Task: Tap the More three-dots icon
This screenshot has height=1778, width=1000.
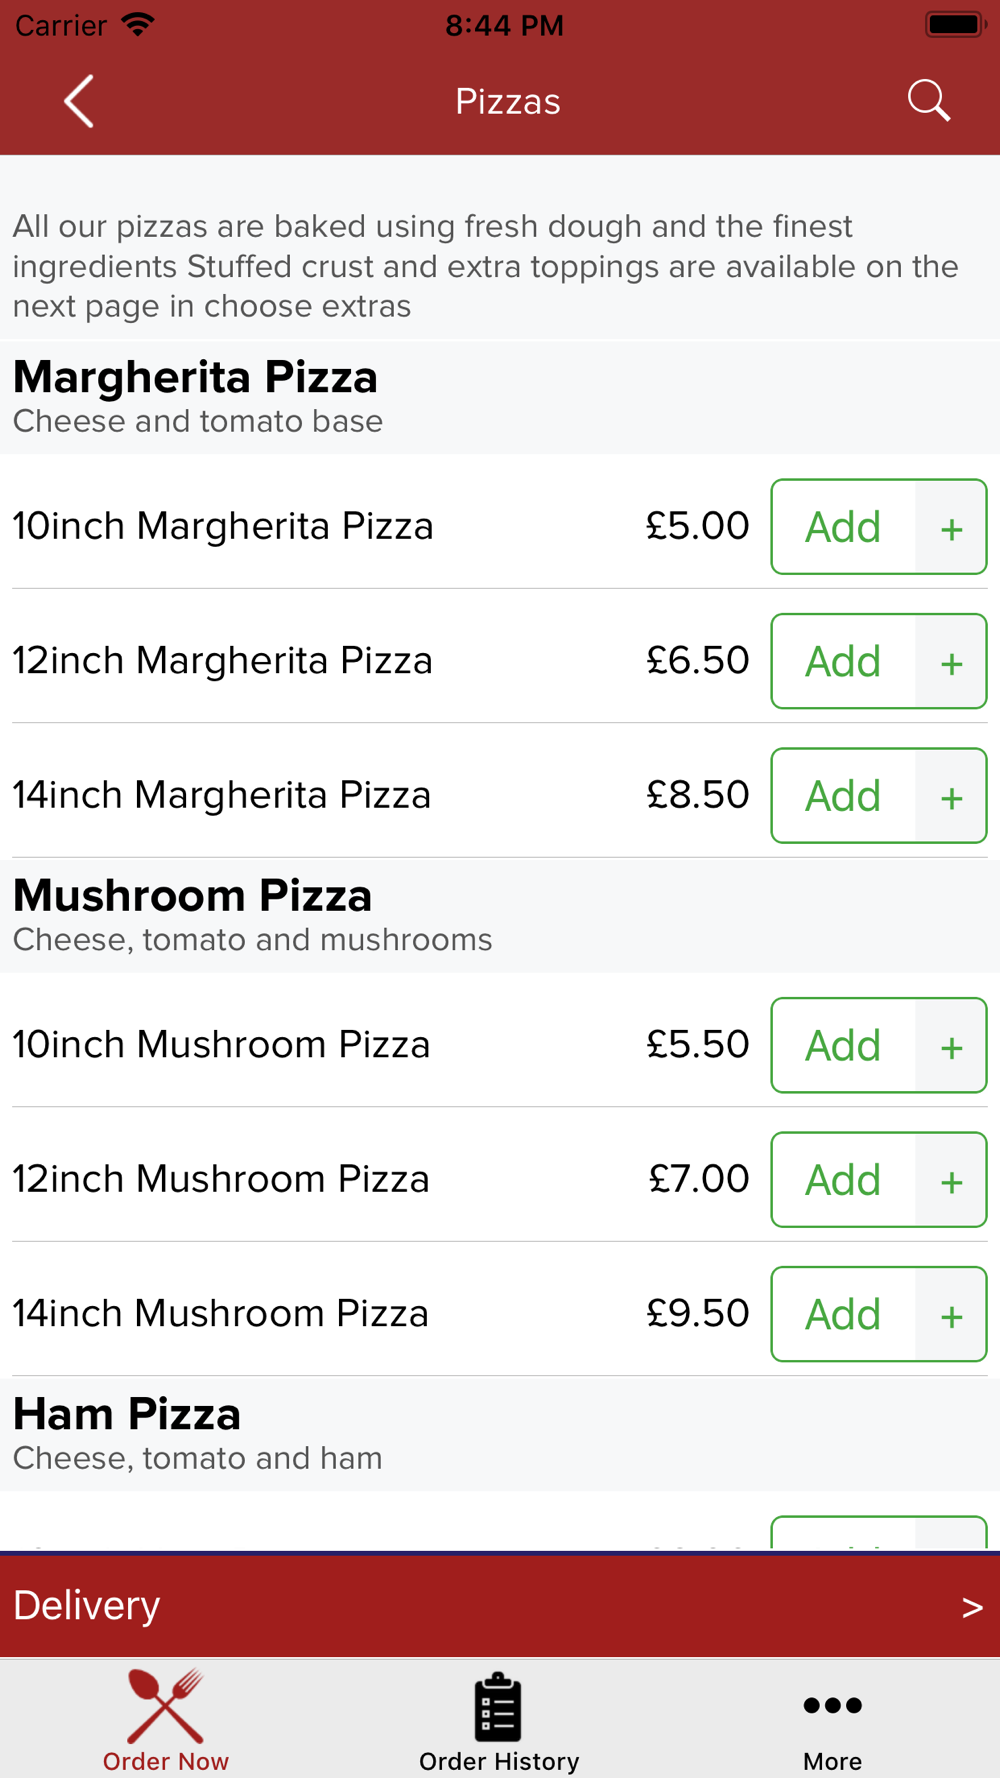Action: (x=832, y=1705)
